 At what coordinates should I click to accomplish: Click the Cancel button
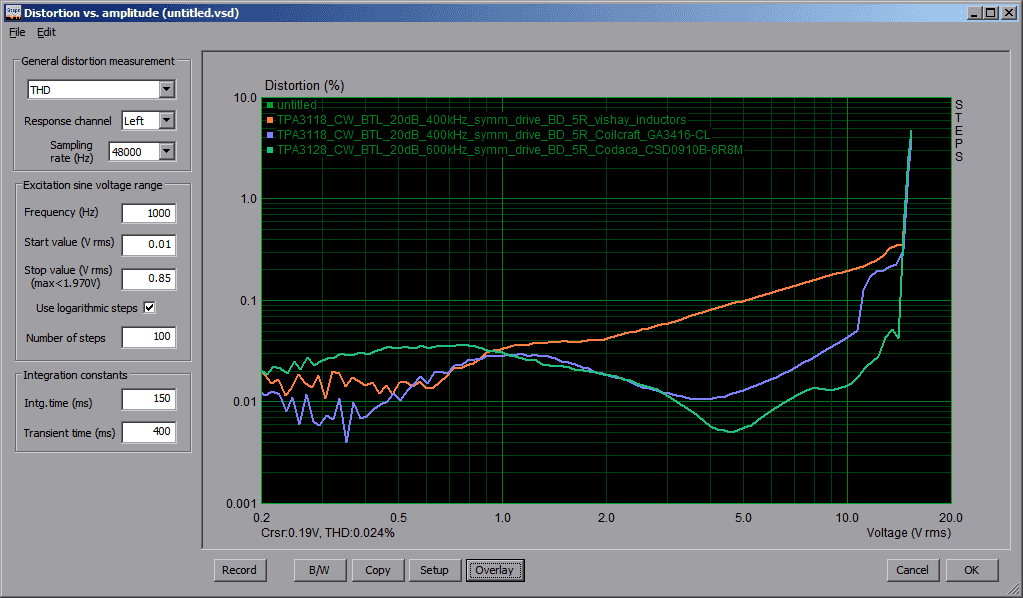tap(912, 570)
